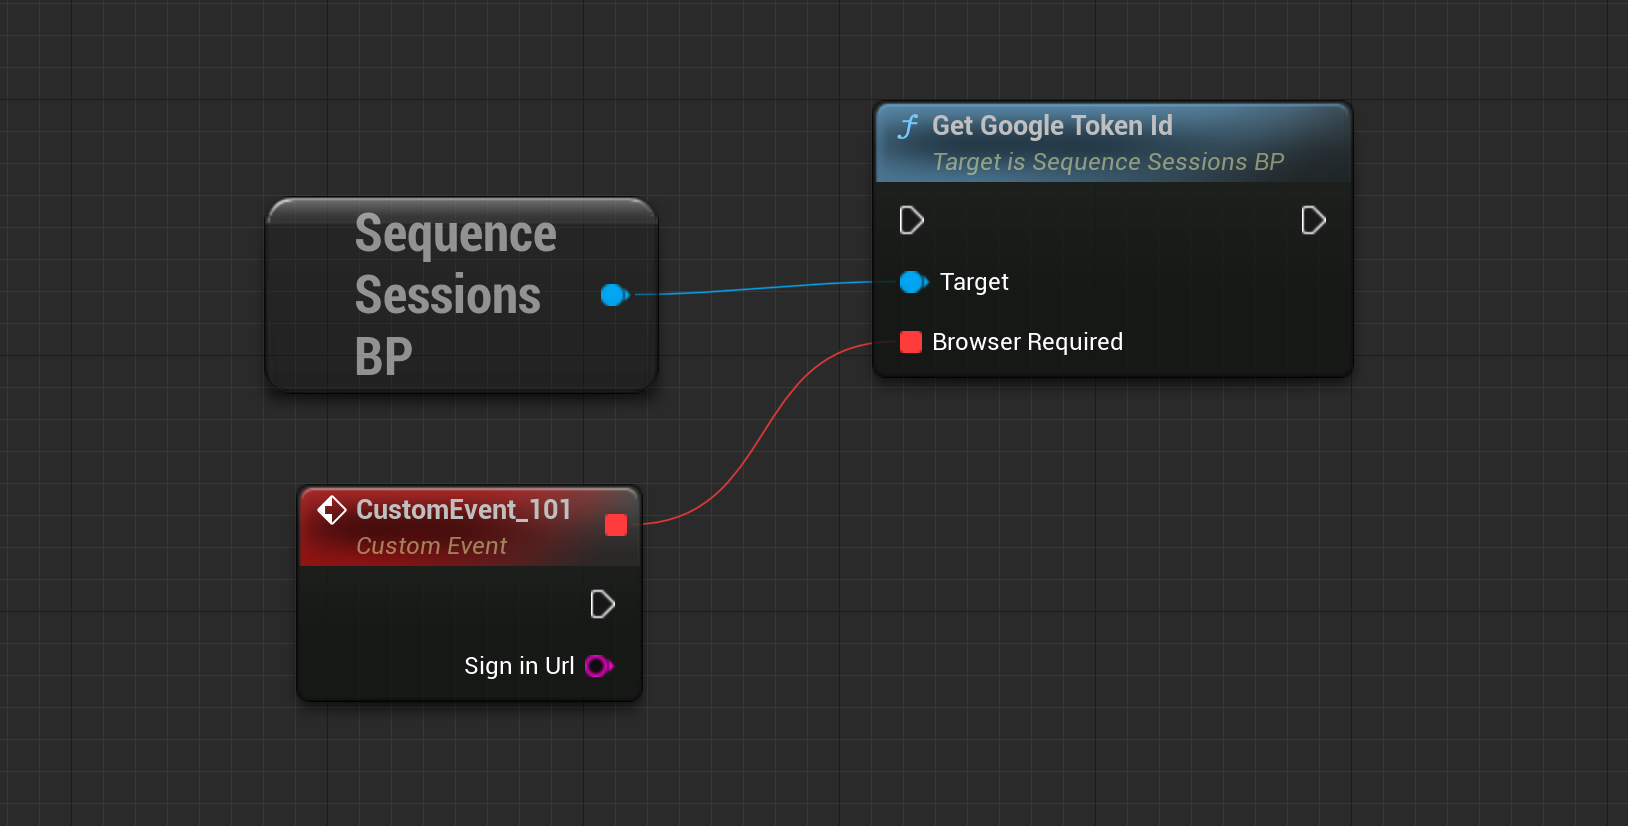1628x826 pixels.
Task: Click the custom event diamond icon
Action: [x=332, y=510]
